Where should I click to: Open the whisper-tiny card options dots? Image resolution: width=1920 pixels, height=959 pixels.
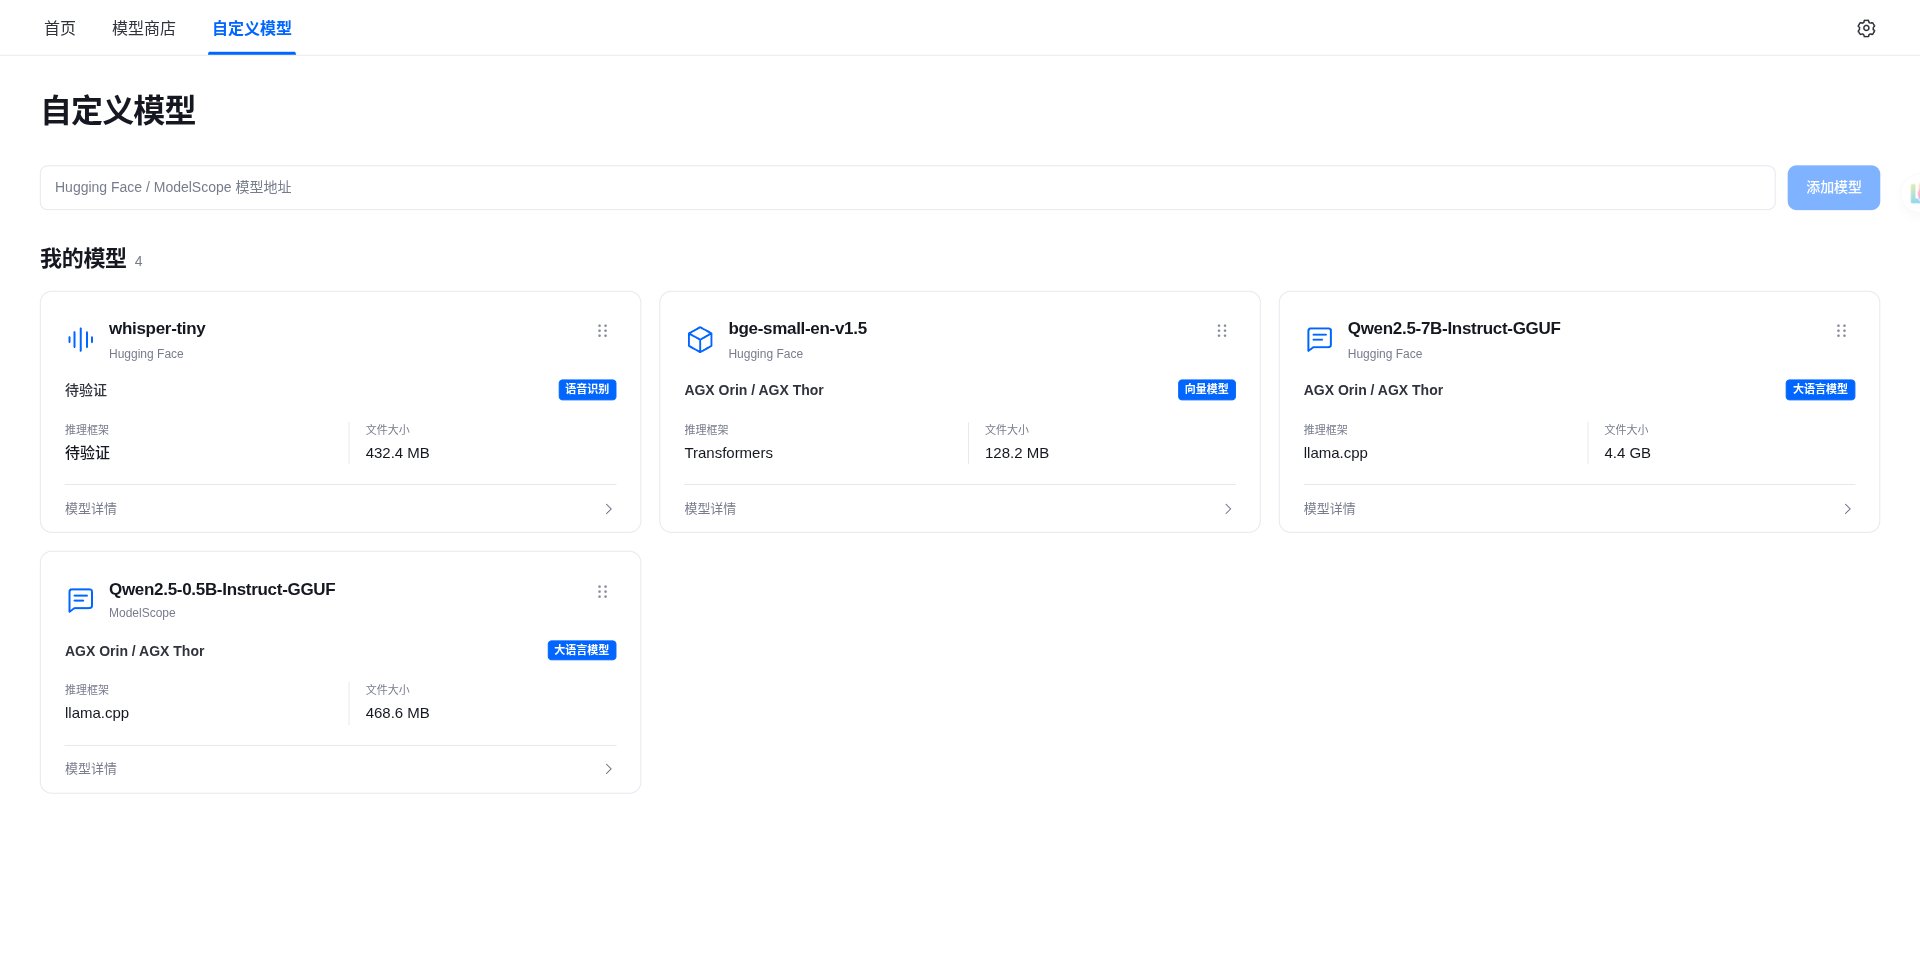coord(602,331)
